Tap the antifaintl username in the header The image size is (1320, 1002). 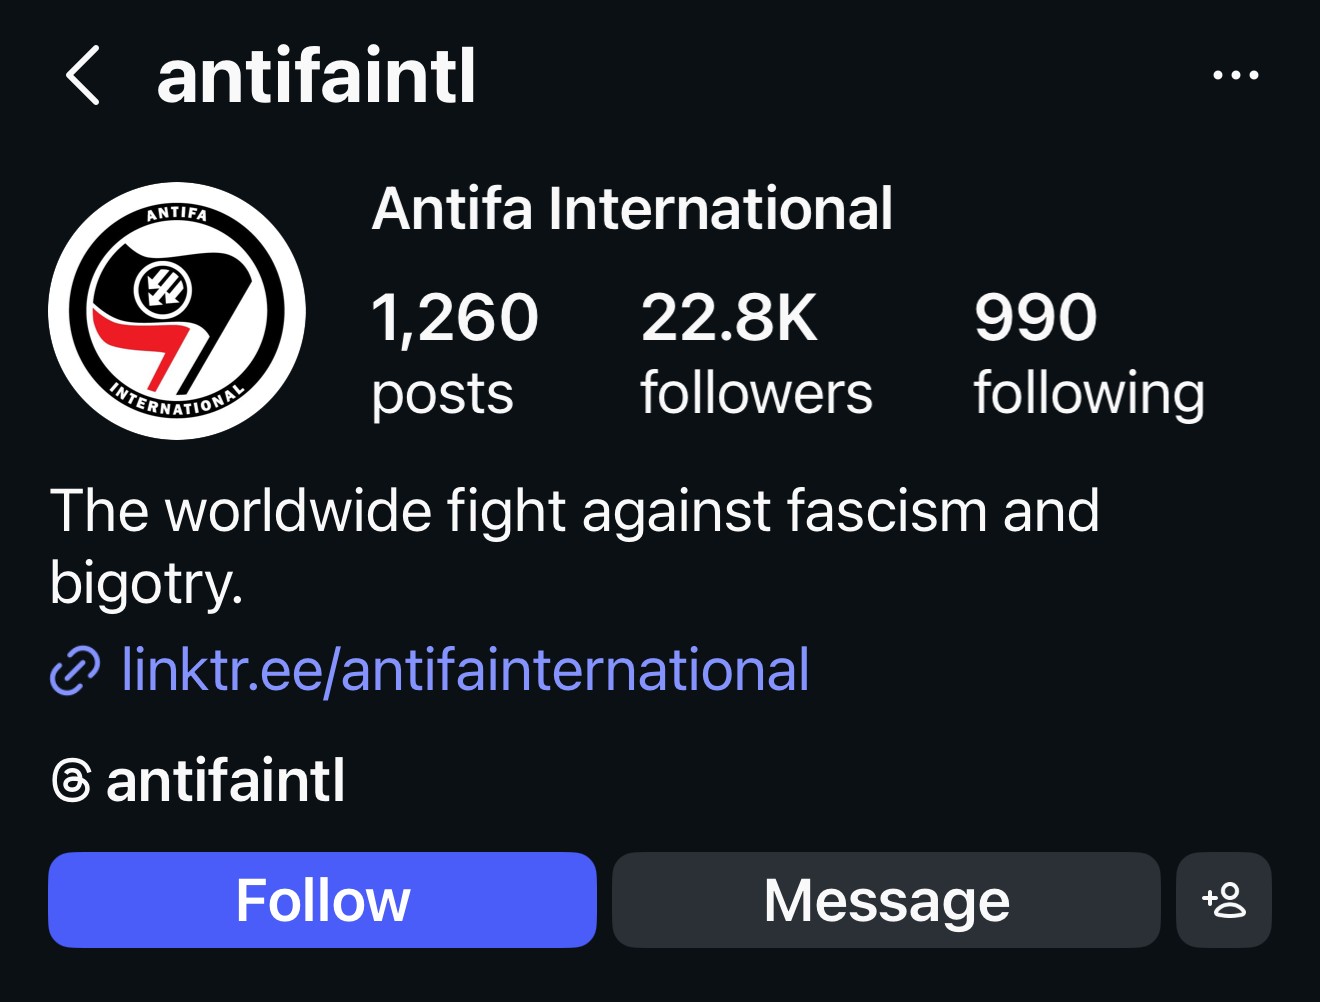pos(316,77)
